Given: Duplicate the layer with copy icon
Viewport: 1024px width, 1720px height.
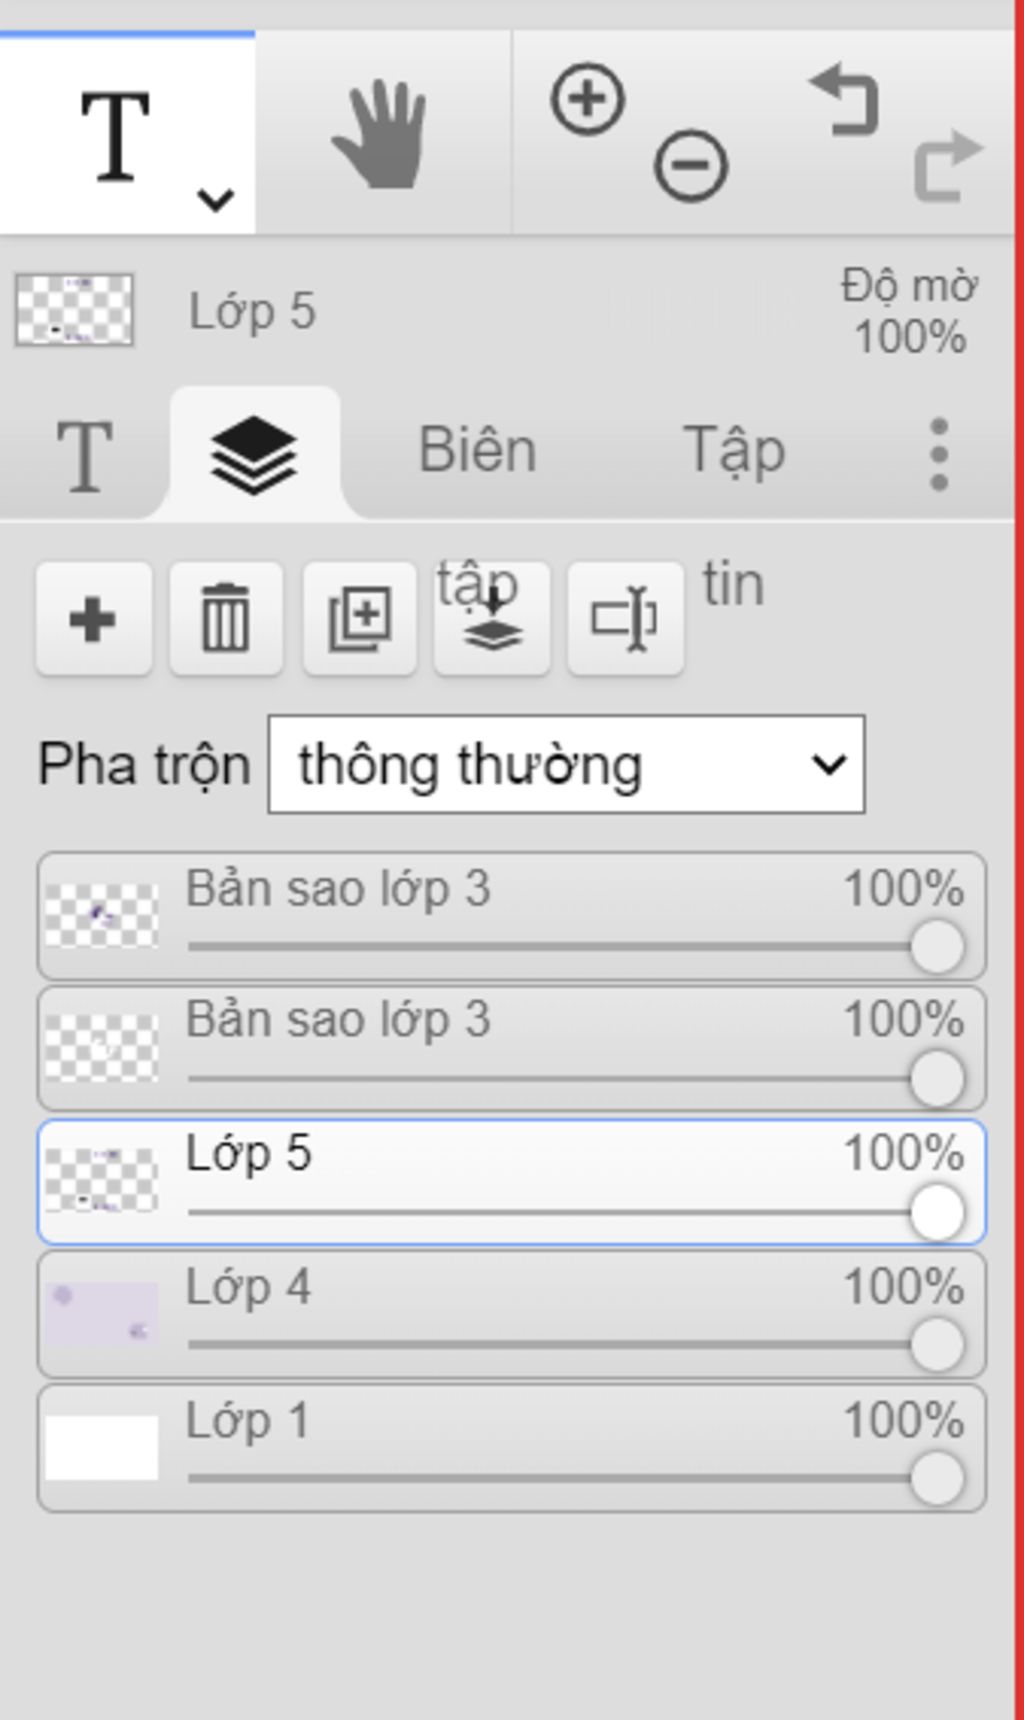Looking at the screenshot, I should [x=360, y=619].
